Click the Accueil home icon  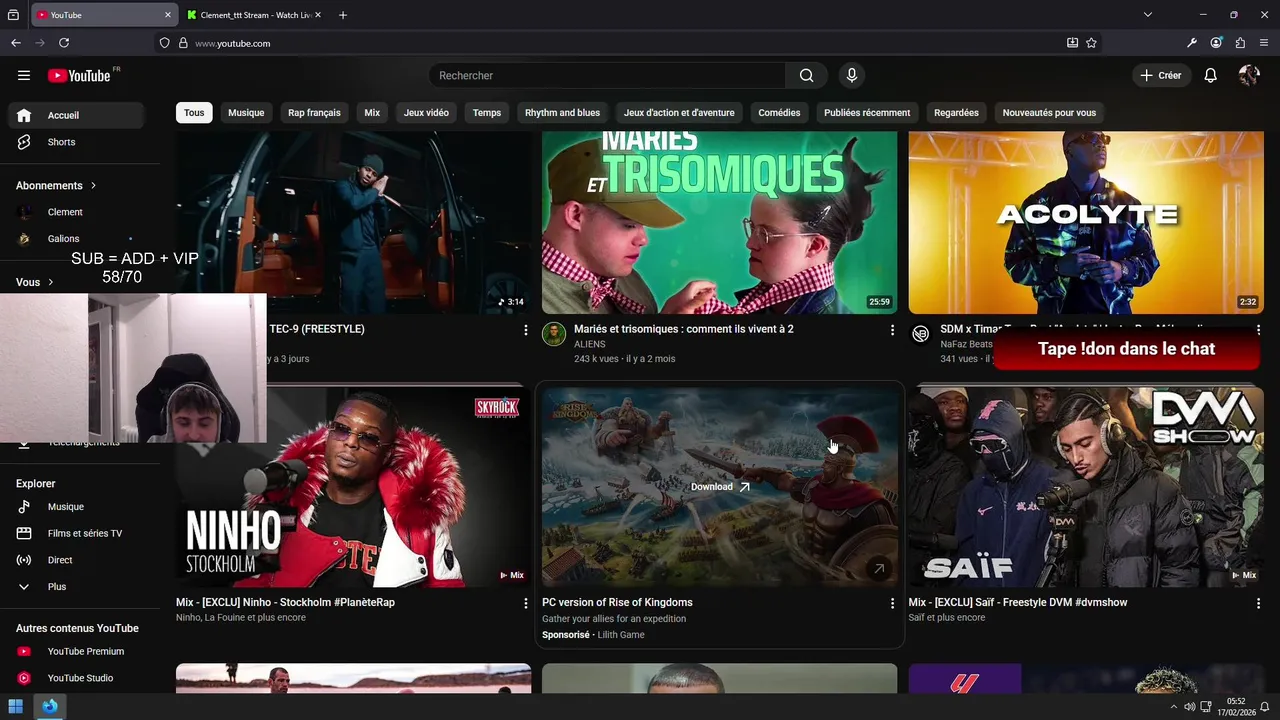24,115
